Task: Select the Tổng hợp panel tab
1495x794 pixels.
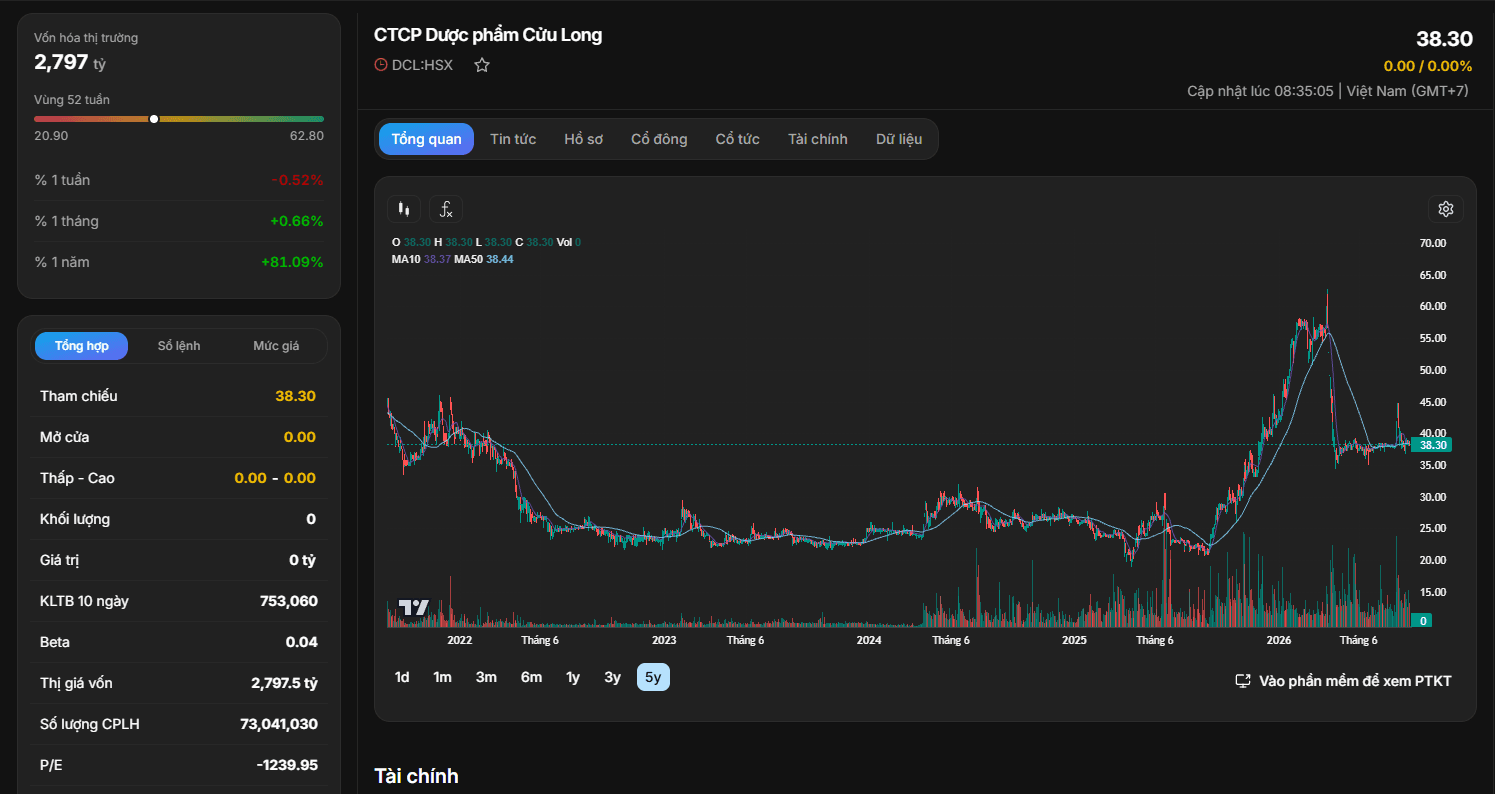Action: pyautogui.click(x=82, y=346)
